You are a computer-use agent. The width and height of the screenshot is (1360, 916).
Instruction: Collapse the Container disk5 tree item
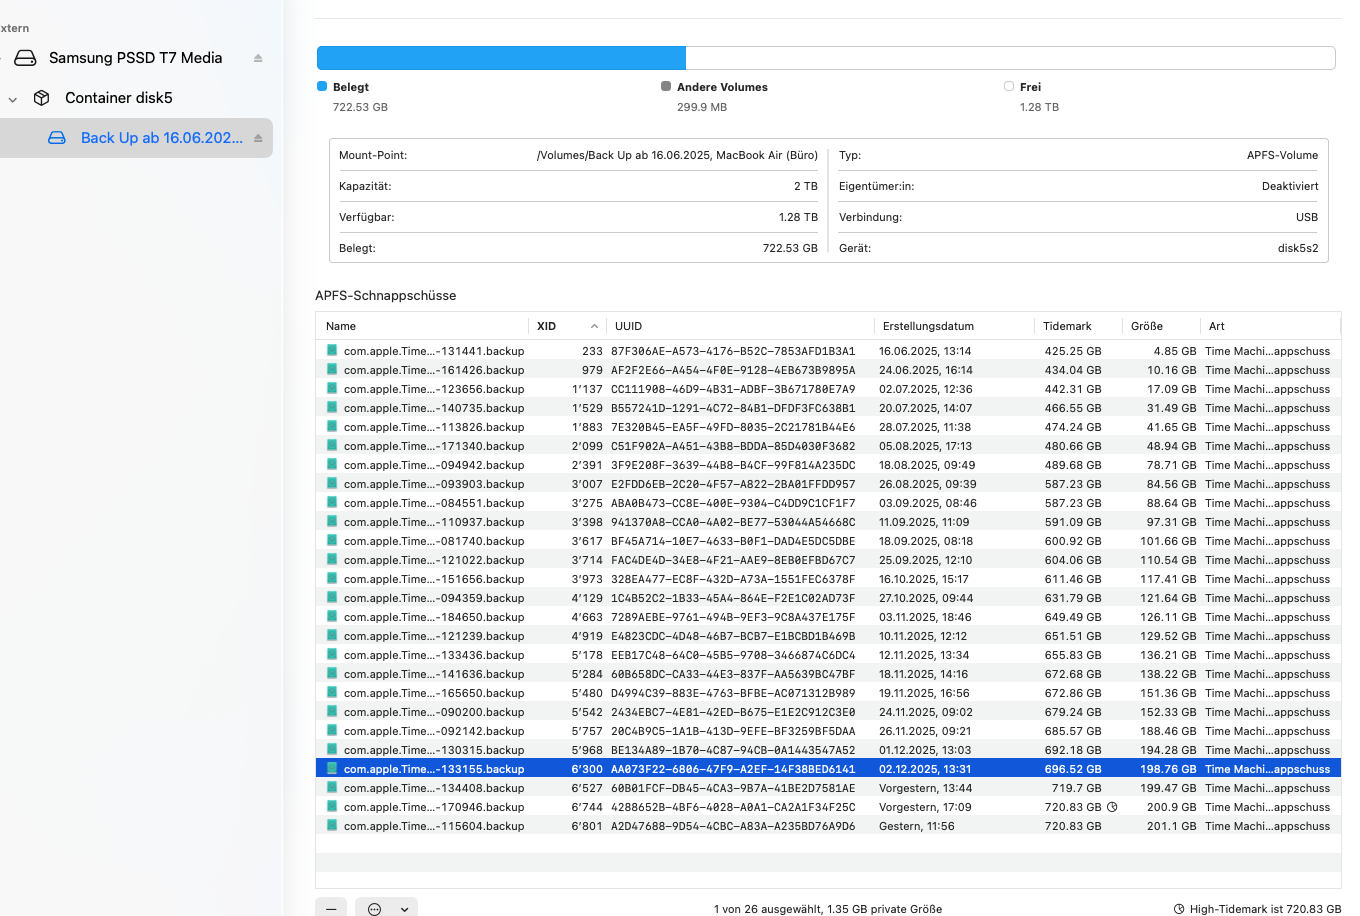pyautogui.click(x=13, y=99)
